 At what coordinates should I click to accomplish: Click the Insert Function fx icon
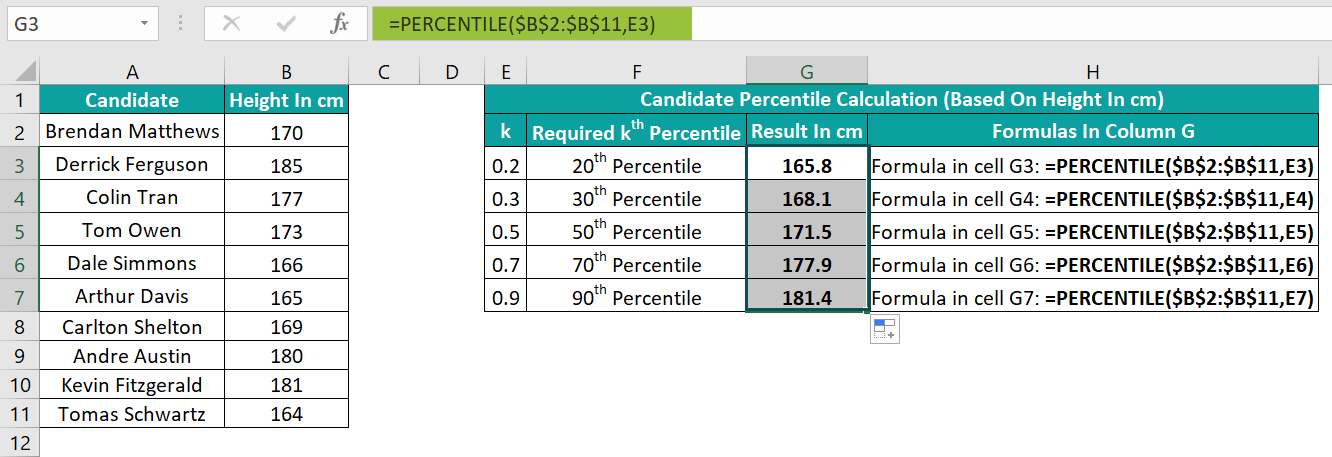[x=340, y=23]
